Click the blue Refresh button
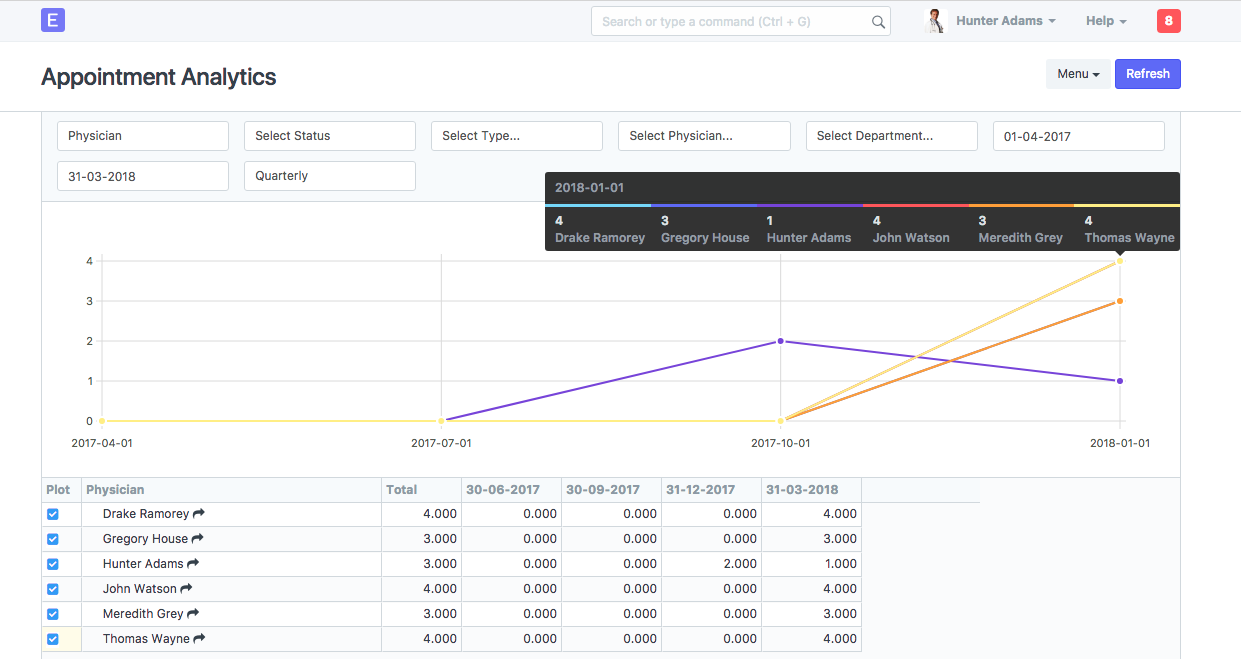The height and width of the screenshot is (659, 1241). tap(1147, 73)
